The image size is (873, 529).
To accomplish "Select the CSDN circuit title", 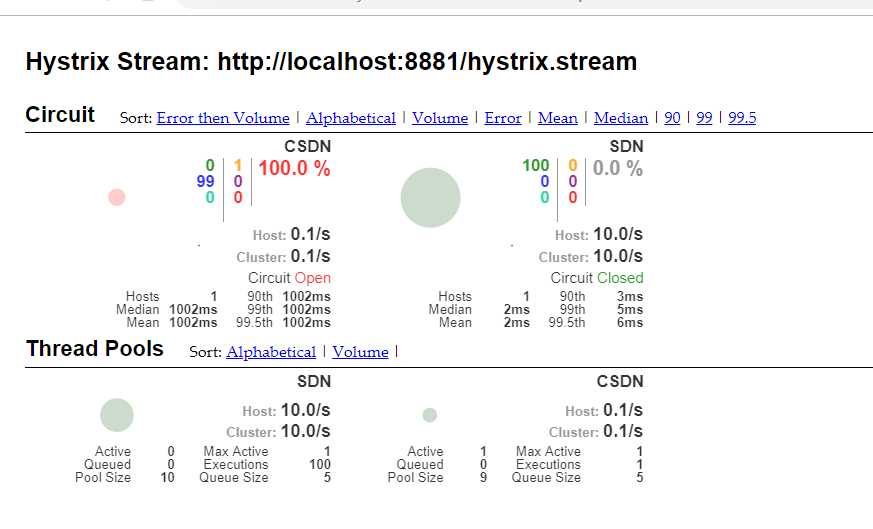I will [x=307, y=146].
